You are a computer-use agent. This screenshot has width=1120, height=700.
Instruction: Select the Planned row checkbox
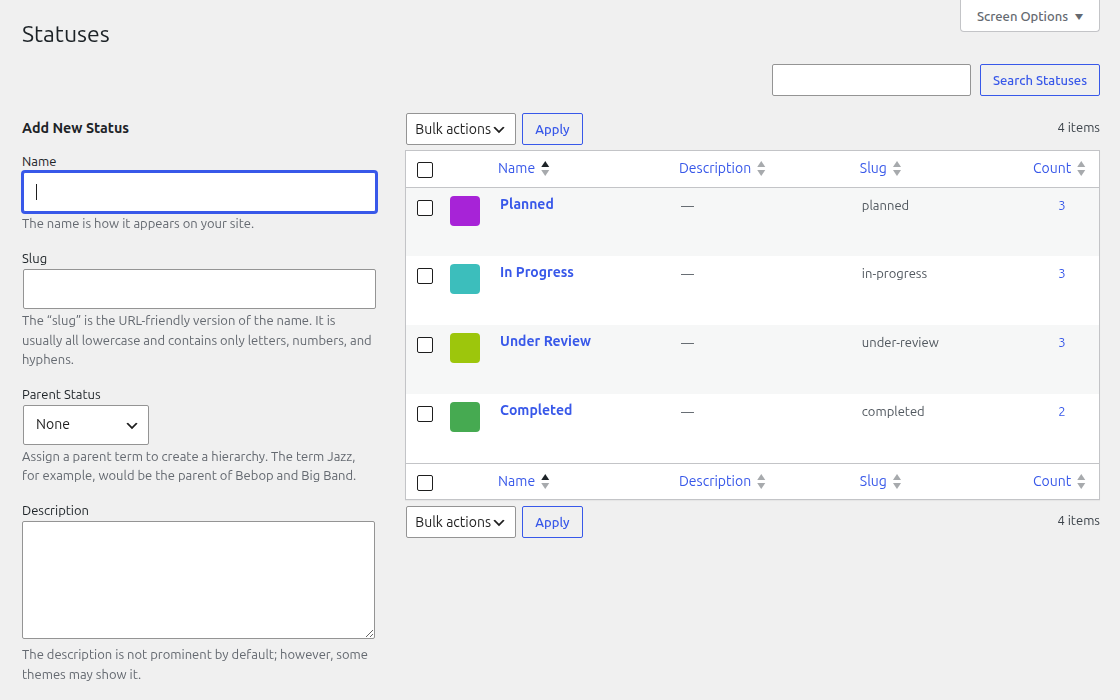pos(425,208)
